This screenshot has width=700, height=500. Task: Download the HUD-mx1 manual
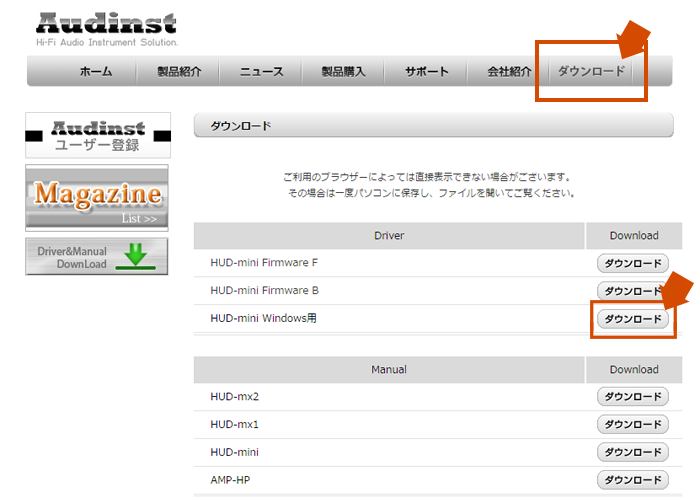[x=633, y=424]
